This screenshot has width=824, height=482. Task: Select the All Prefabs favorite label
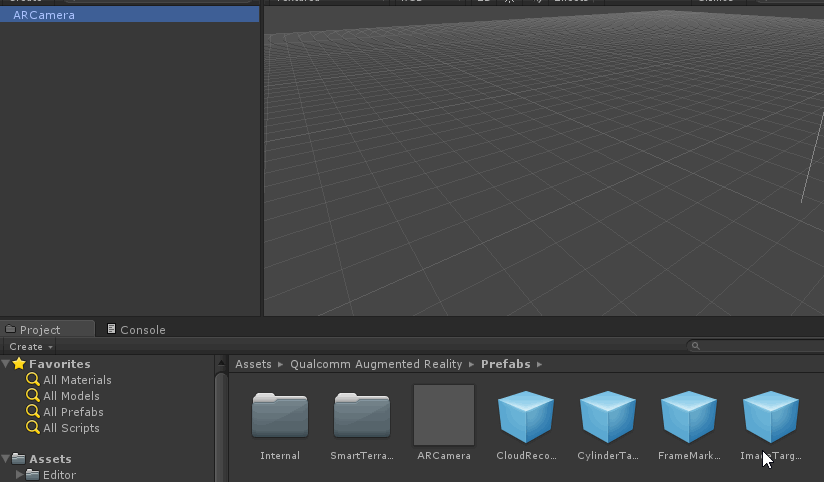[73, 412]
